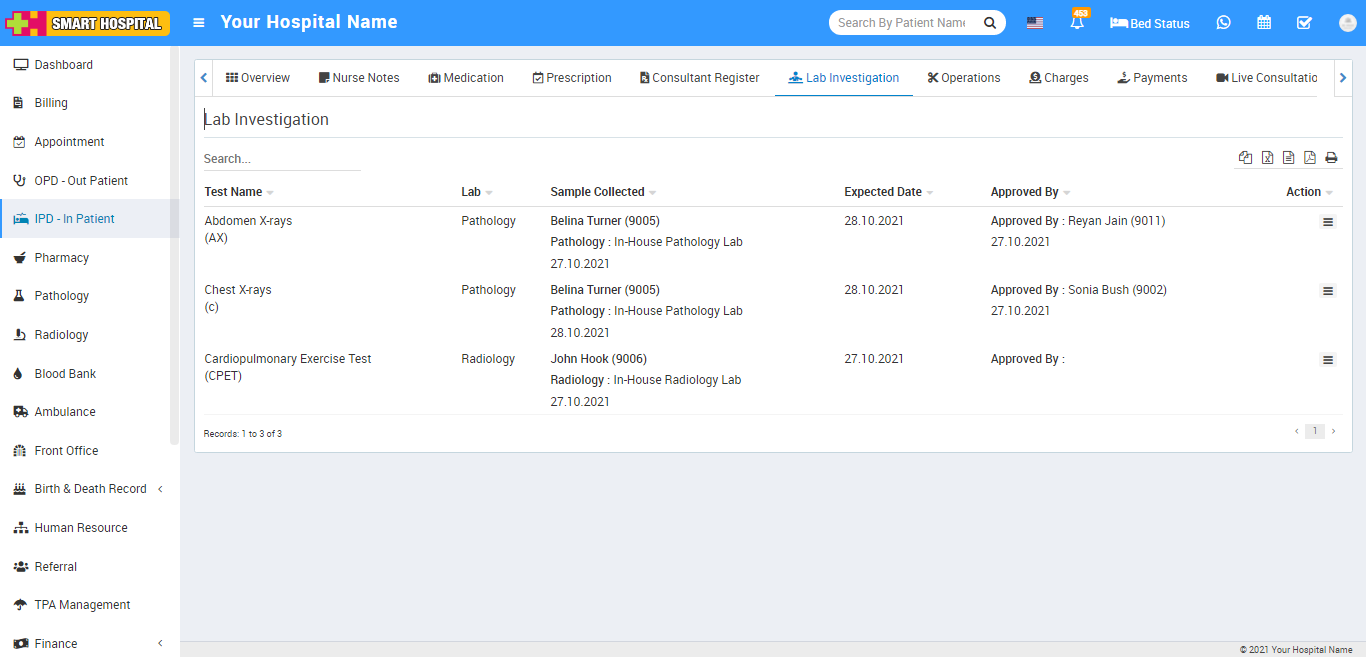Click Bed Status in the header
This screenshot has width=1366, height=657.
tap(1150, 23)
